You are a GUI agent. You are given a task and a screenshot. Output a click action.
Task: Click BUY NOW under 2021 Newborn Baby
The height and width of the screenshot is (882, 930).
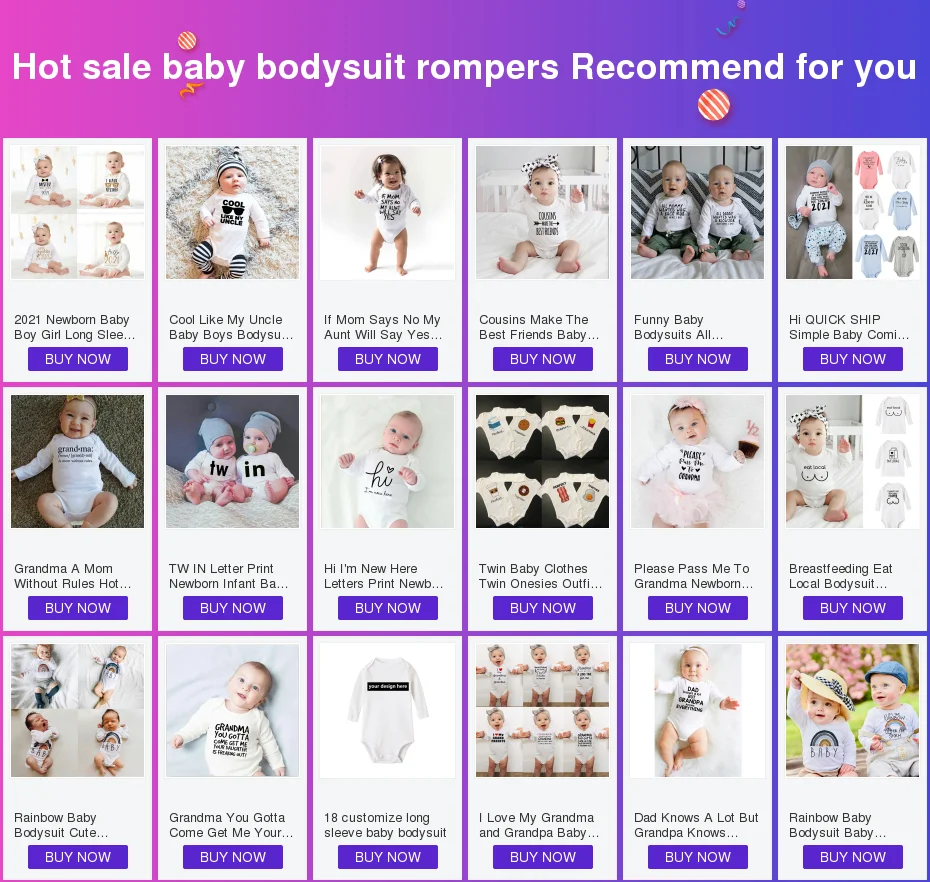pyautogui.click(x=78, y=359)
